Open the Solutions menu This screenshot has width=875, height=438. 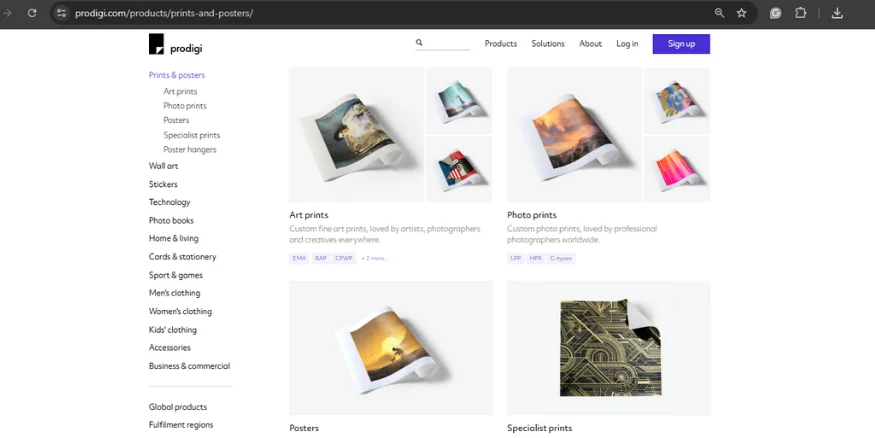(548, 44)
